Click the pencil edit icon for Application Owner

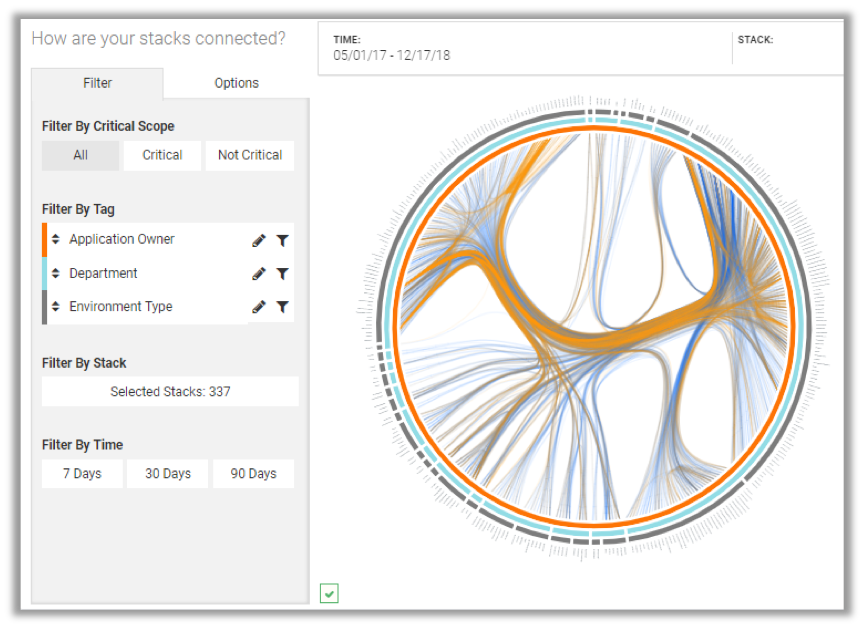point(259,240)
